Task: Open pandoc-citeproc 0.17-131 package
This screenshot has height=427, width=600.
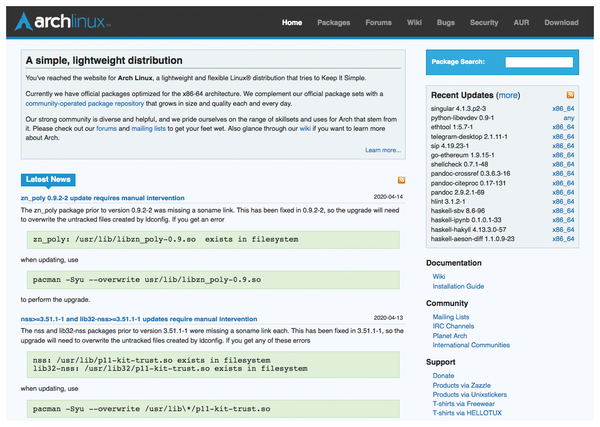Action: [468, 183]
